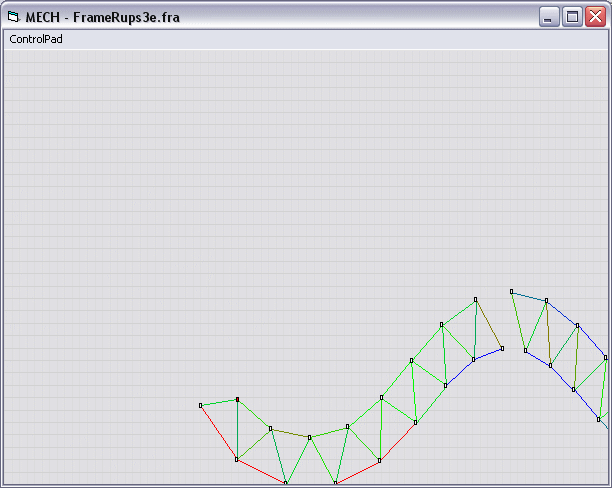The image size is (612, 488).
Task: Click the blue member ending at left truss tip
Action: click(x=488, y=354)
